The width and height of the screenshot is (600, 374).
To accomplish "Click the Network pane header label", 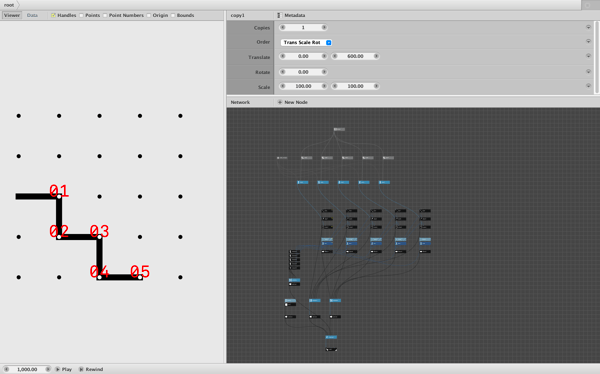I will pos(240,102).
